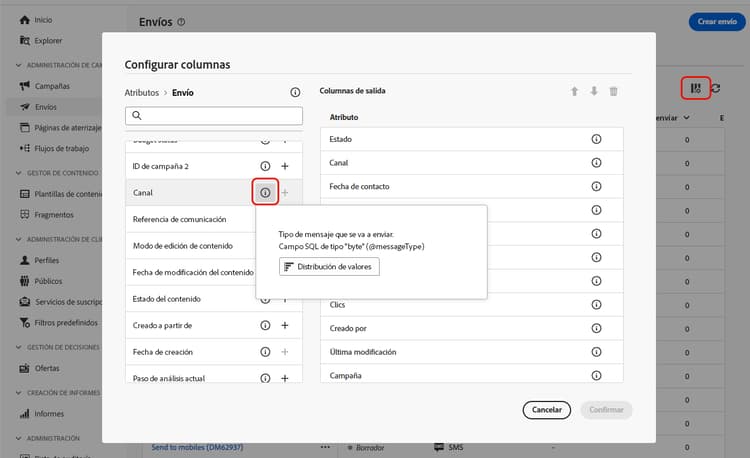This screenshot has width=750, height=458.
Task: Focus the attribute search field
Action: pos(214,116)
